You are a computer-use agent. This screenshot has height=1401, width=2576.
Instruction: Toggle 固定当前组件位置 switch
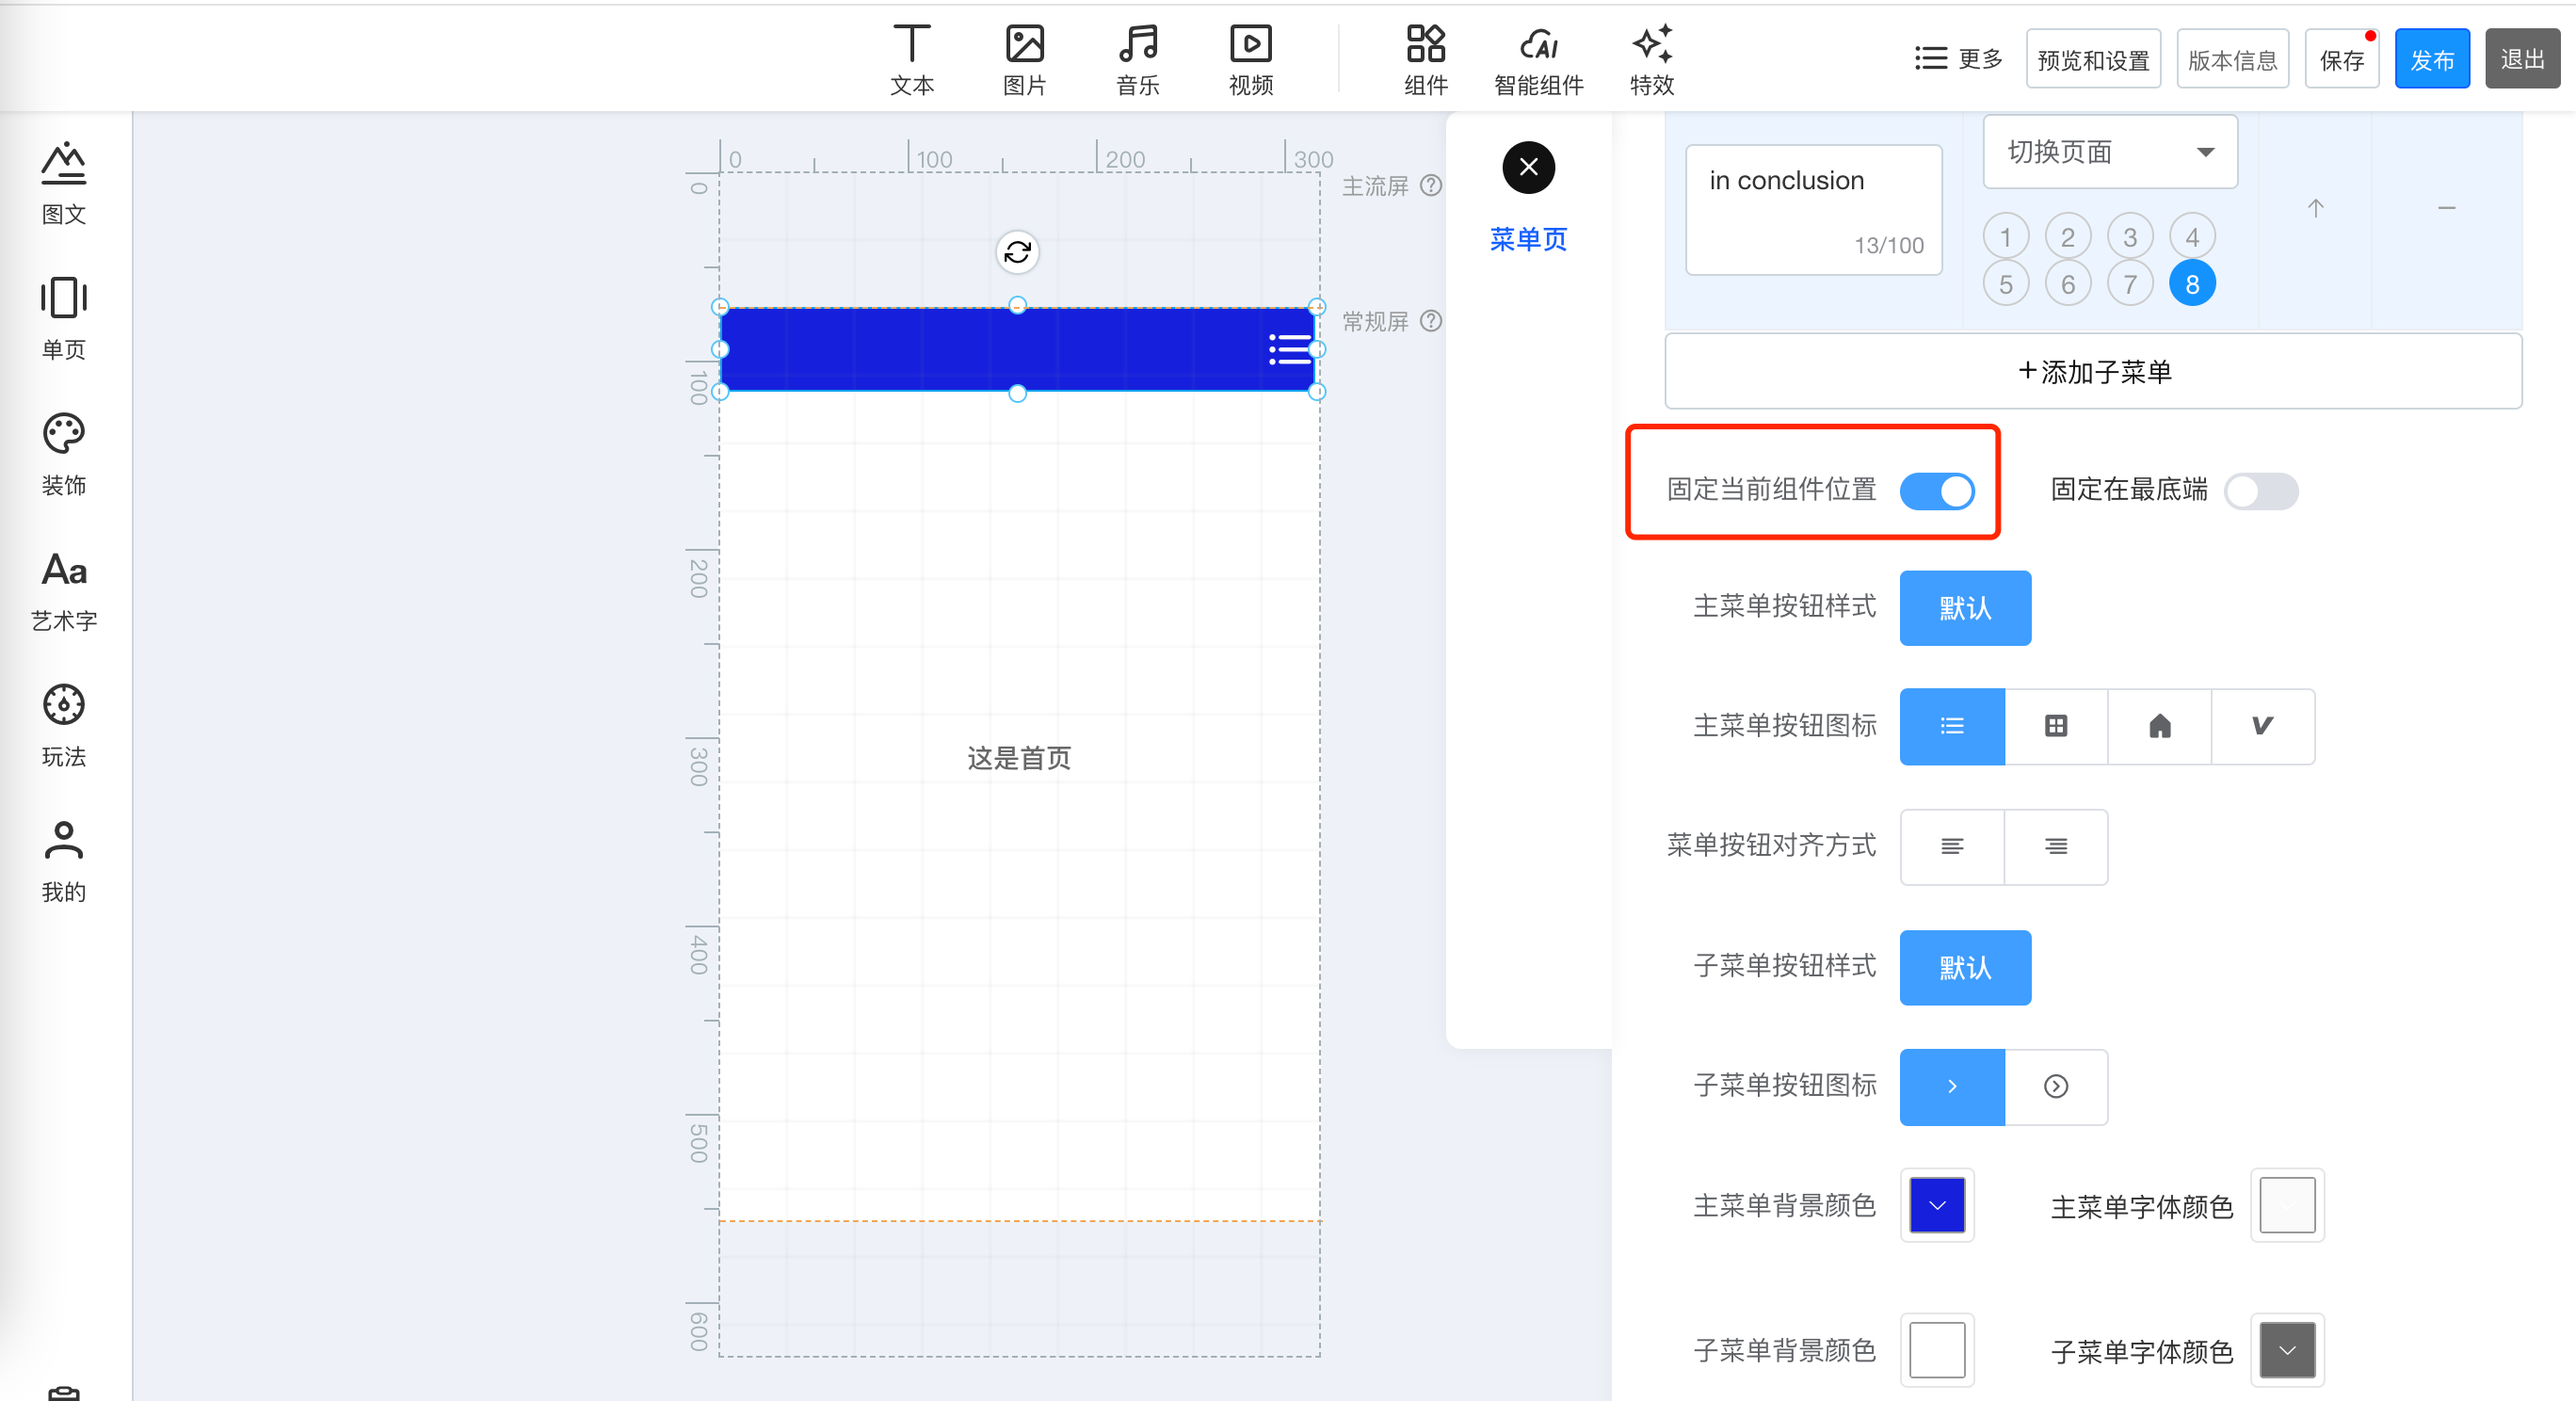coord(1937,491)
